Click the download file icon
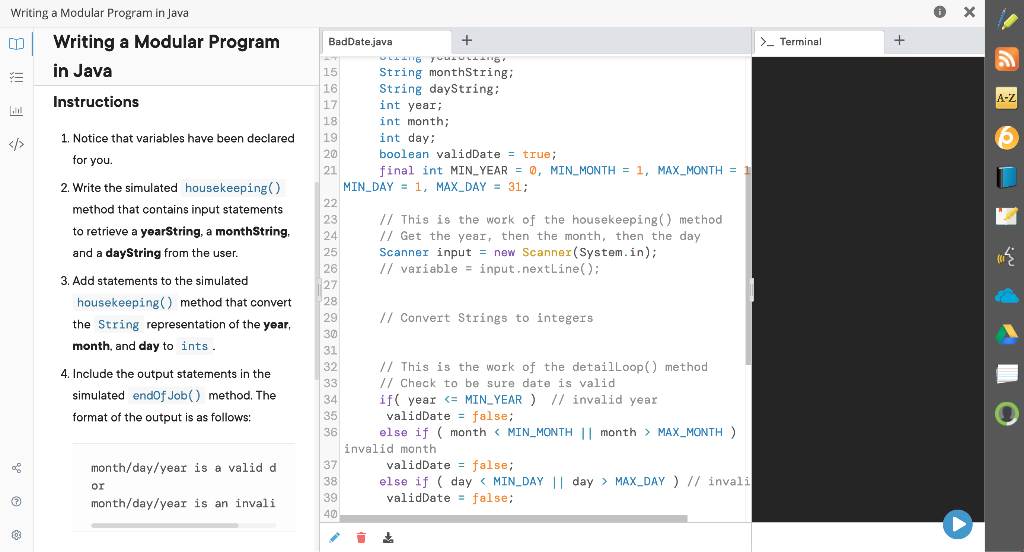The image size is (1024, 552). [388, 537]
